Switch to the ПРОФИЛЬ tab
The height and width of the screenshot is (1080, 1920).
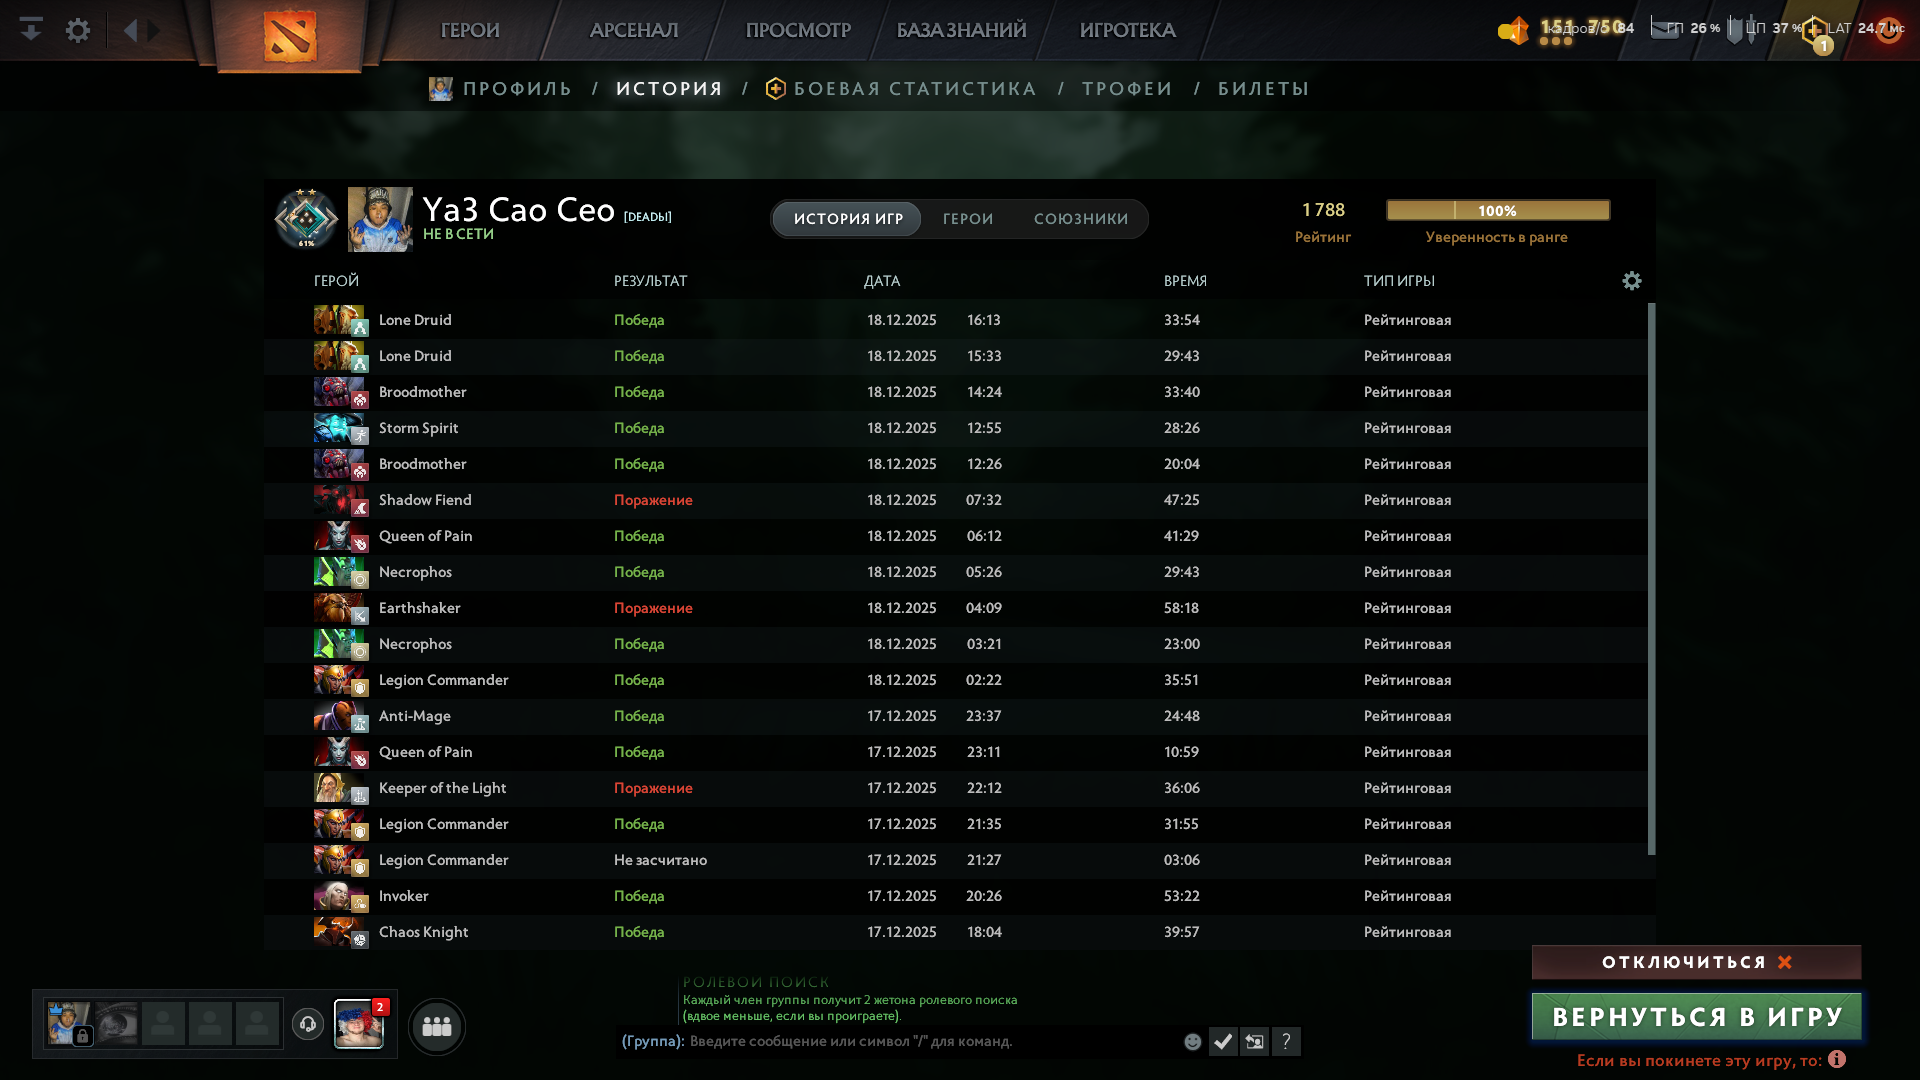coord(517,89)
